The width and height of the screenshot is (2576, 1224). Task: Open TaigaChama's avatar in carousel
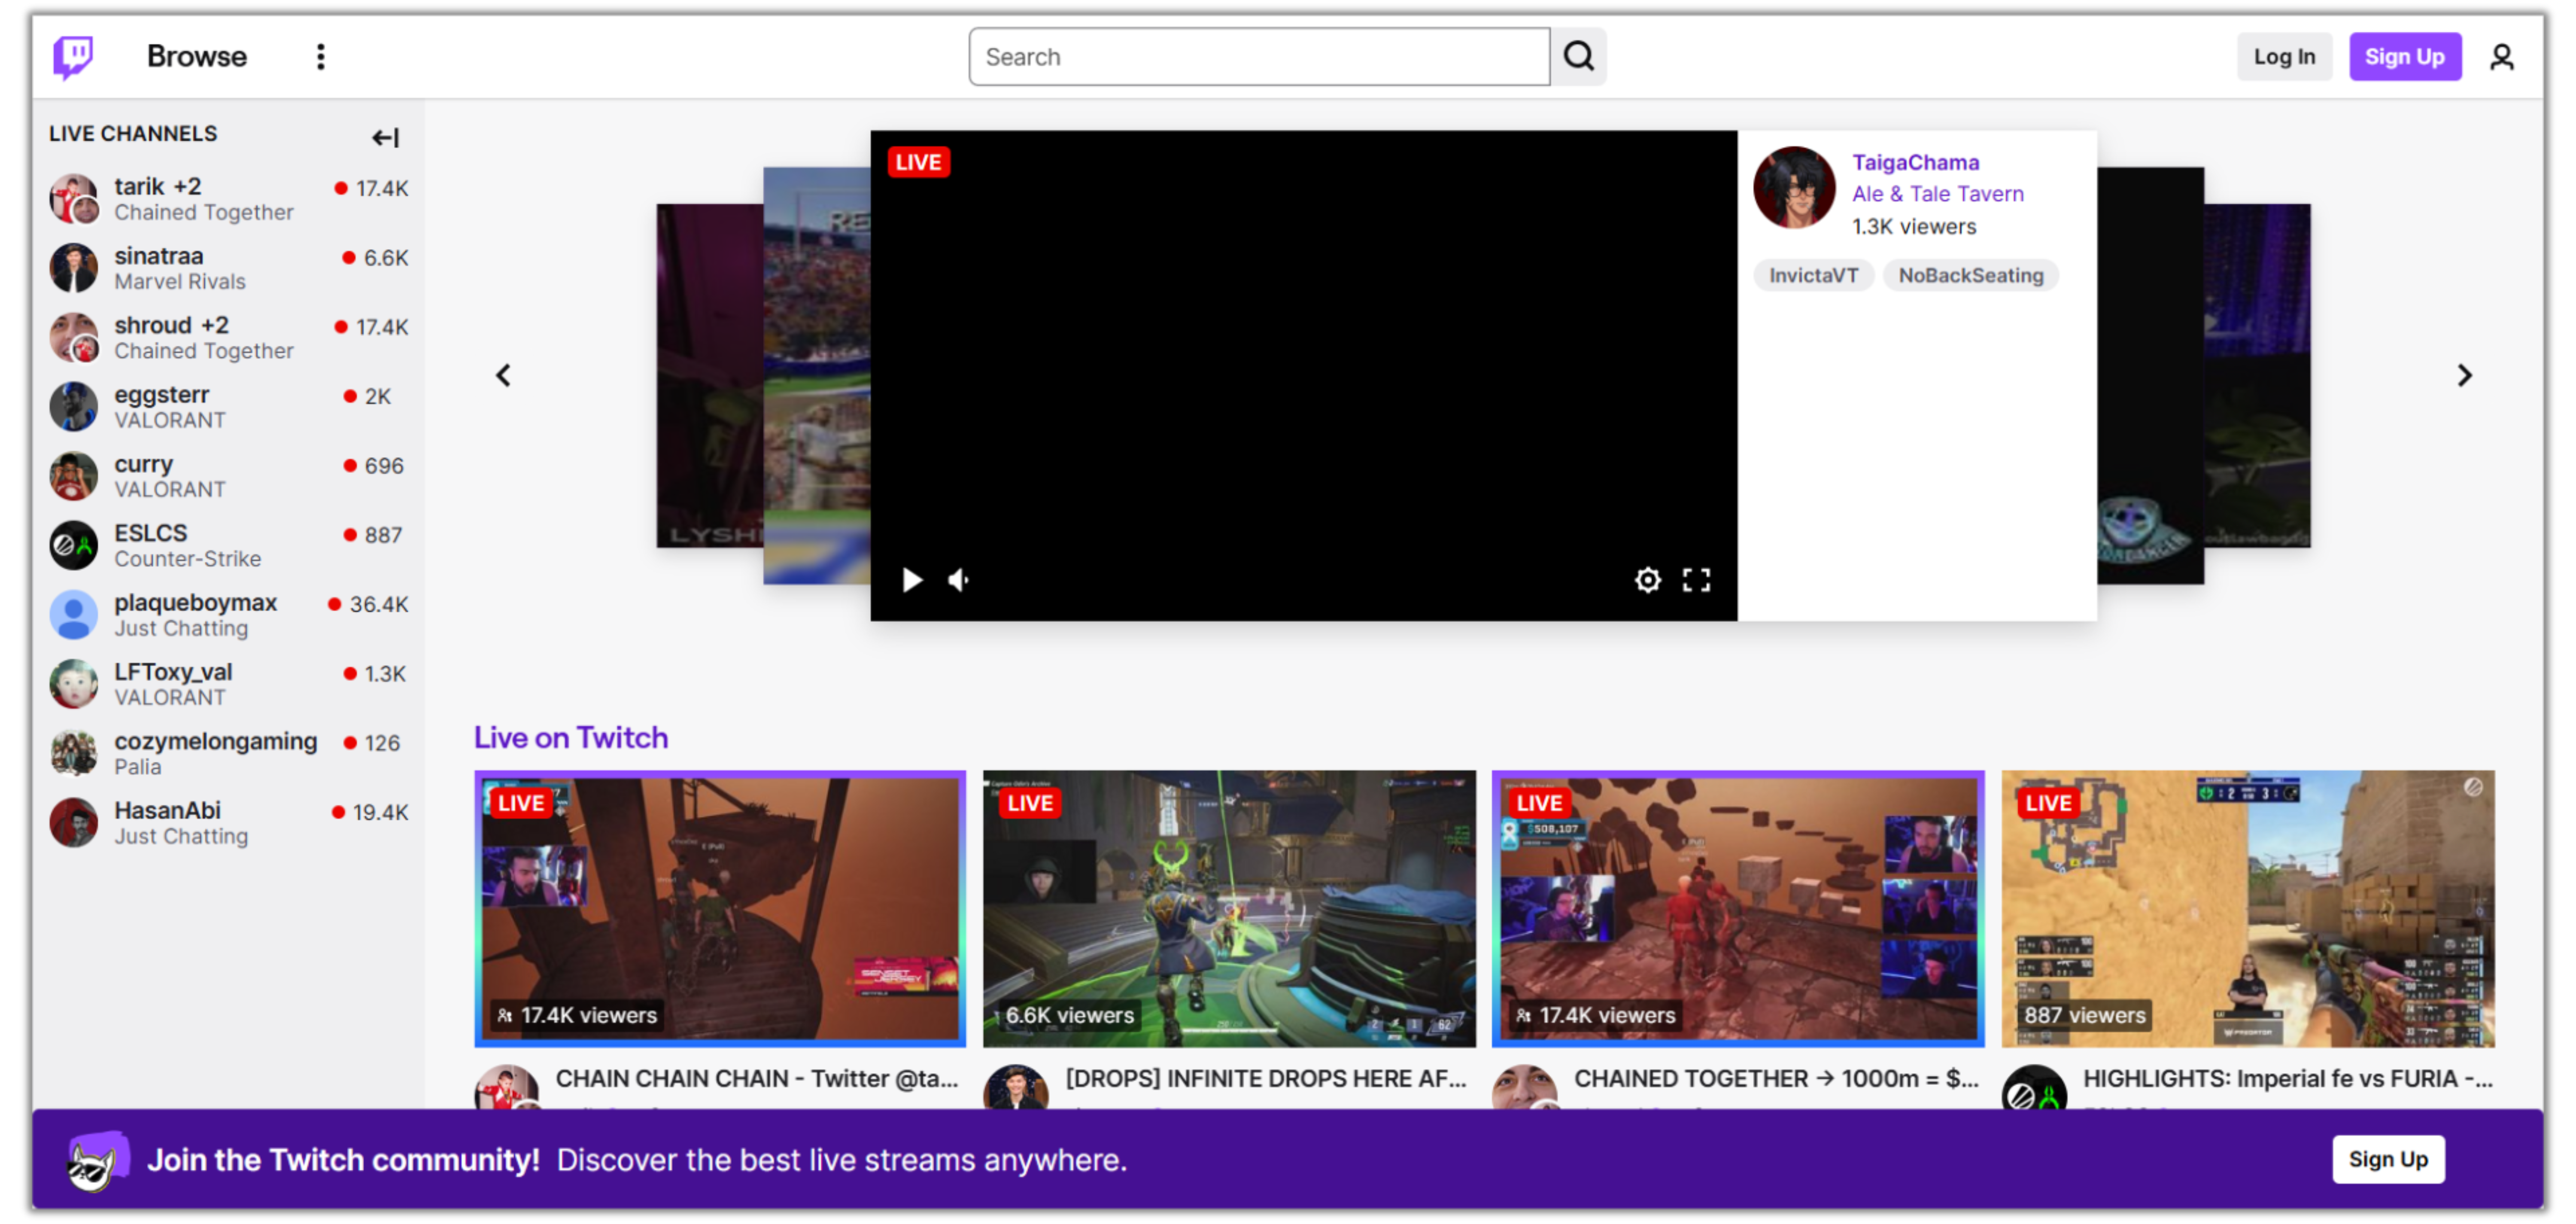click(x=1794, y=188)
